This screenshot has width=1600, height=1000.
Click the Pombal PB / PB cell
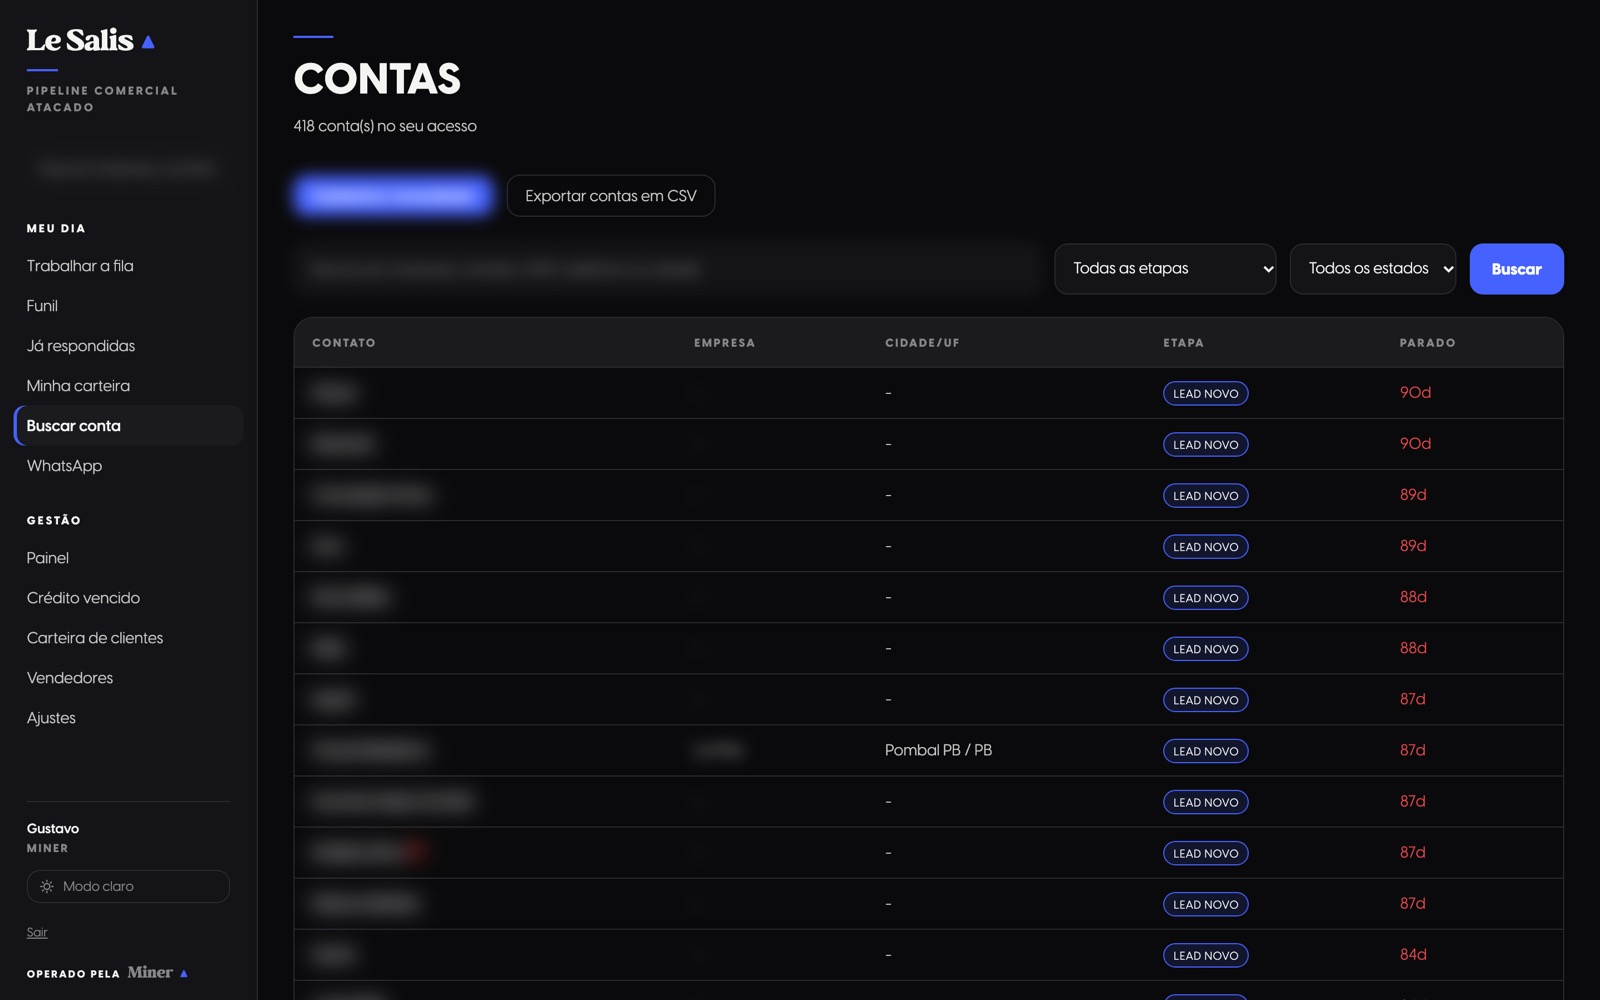click(x=938, y=750)
